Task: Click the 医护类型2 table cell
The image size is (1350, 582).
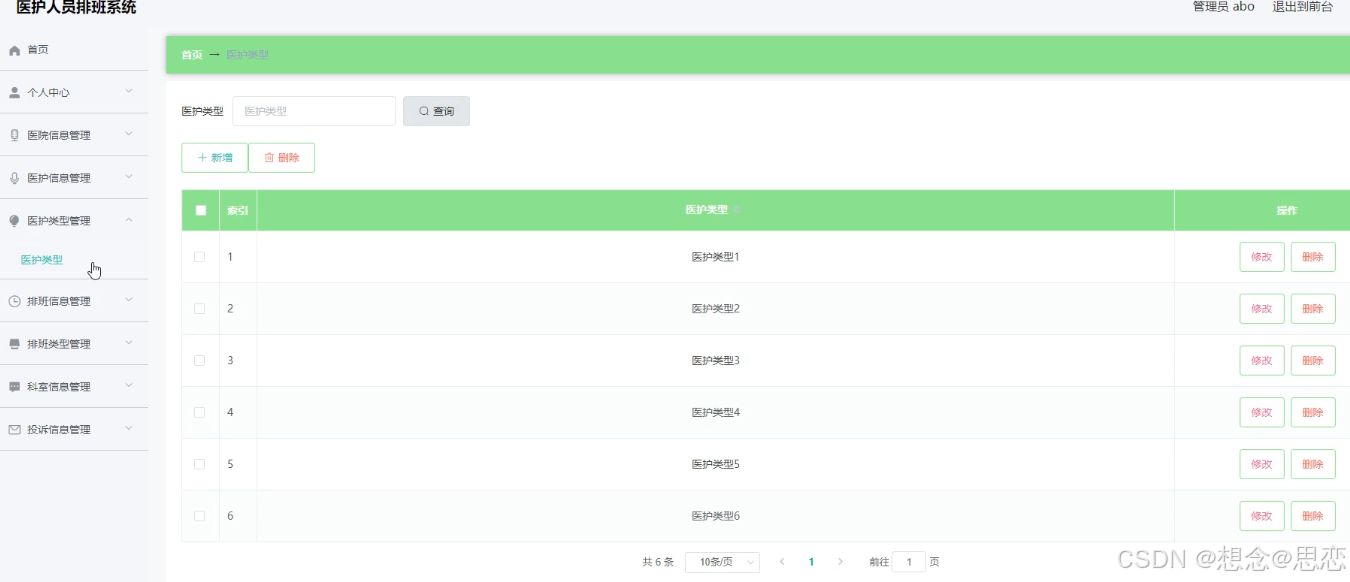Action: click(x=715, y=309)
